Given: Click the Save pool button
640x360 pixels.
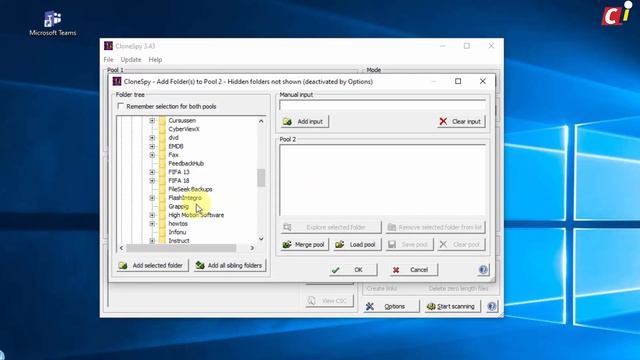Looking at the screenshot, I should tap(409, 244).
